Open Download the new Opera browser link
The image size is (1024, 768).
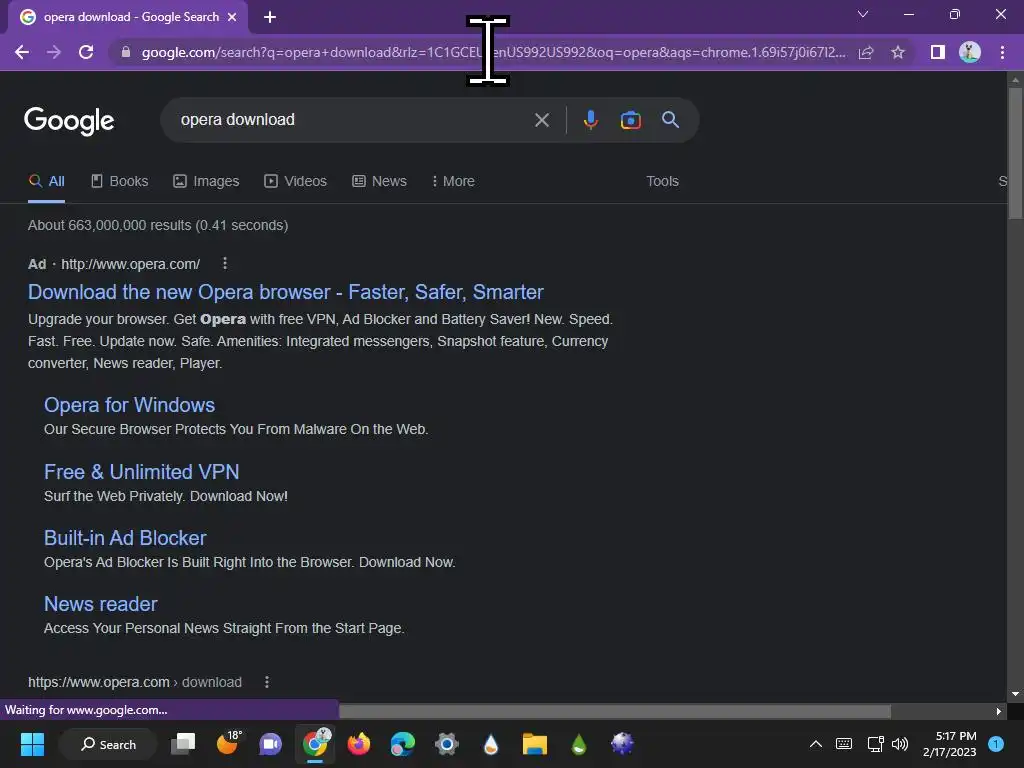pos(285,292)
